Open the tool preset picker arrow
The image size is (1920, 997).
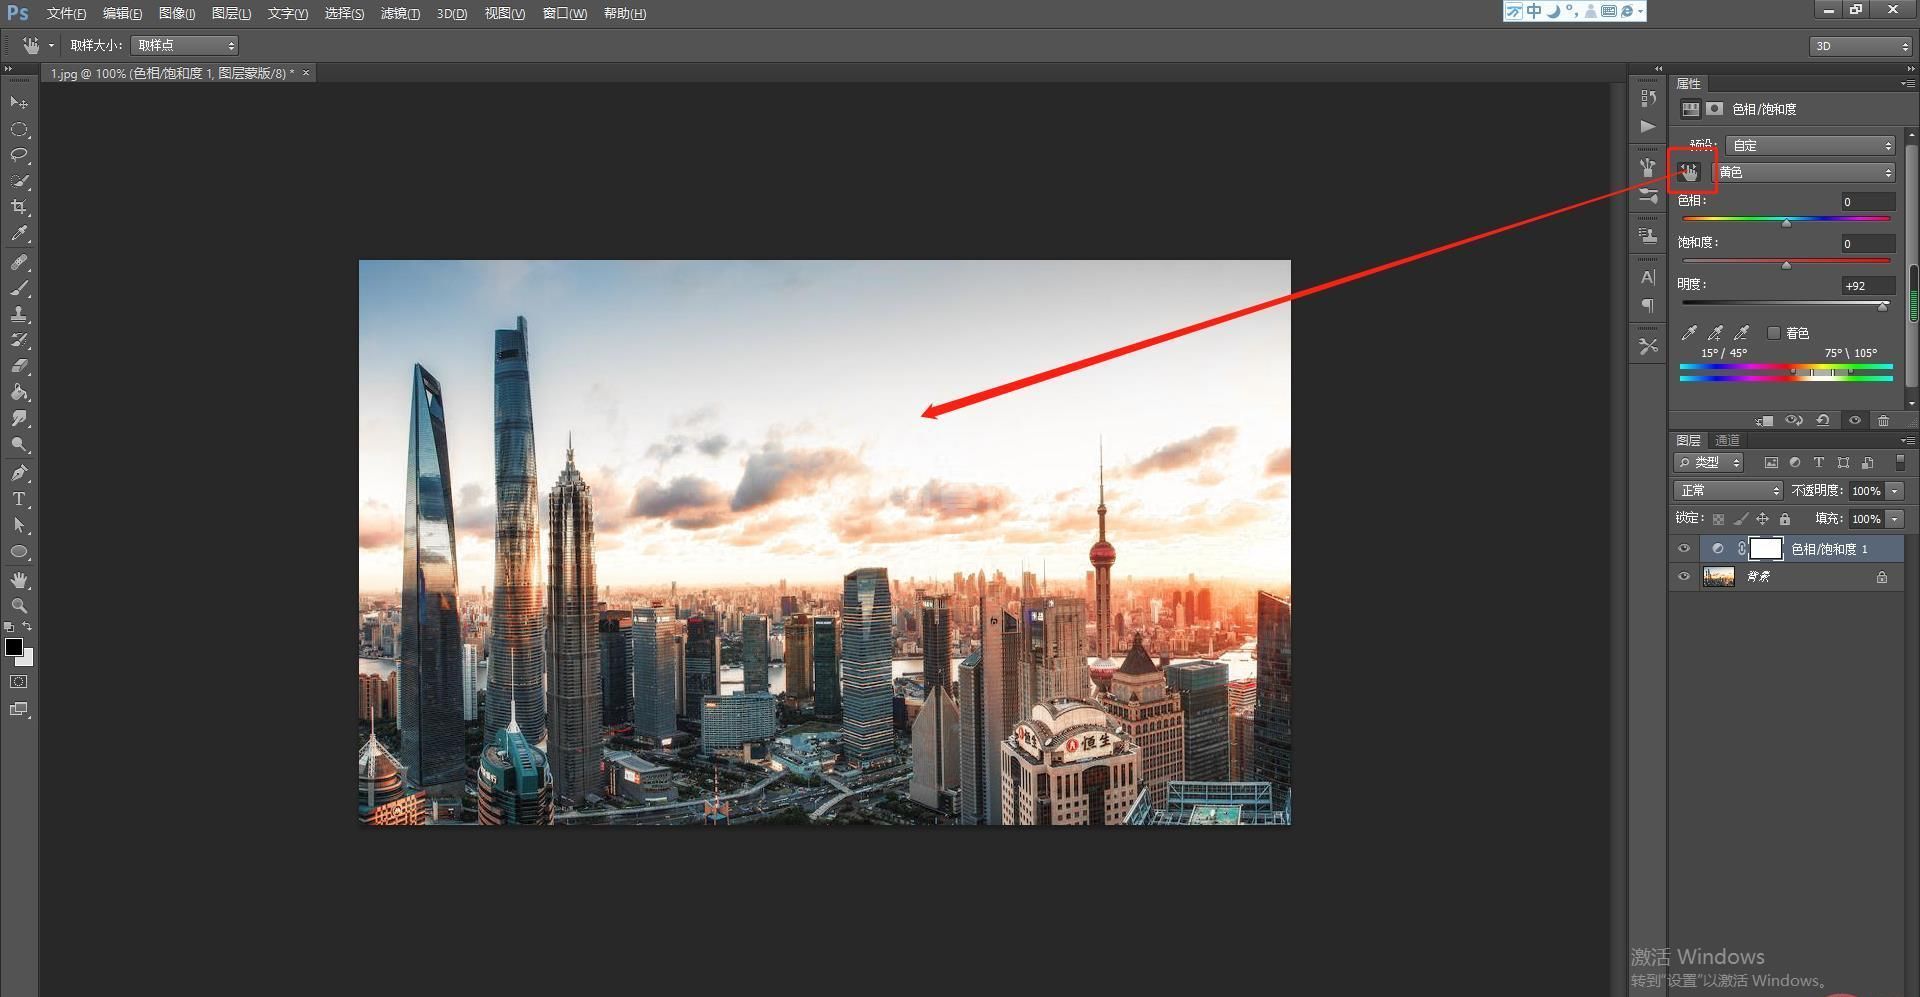(x=51, y=45)
